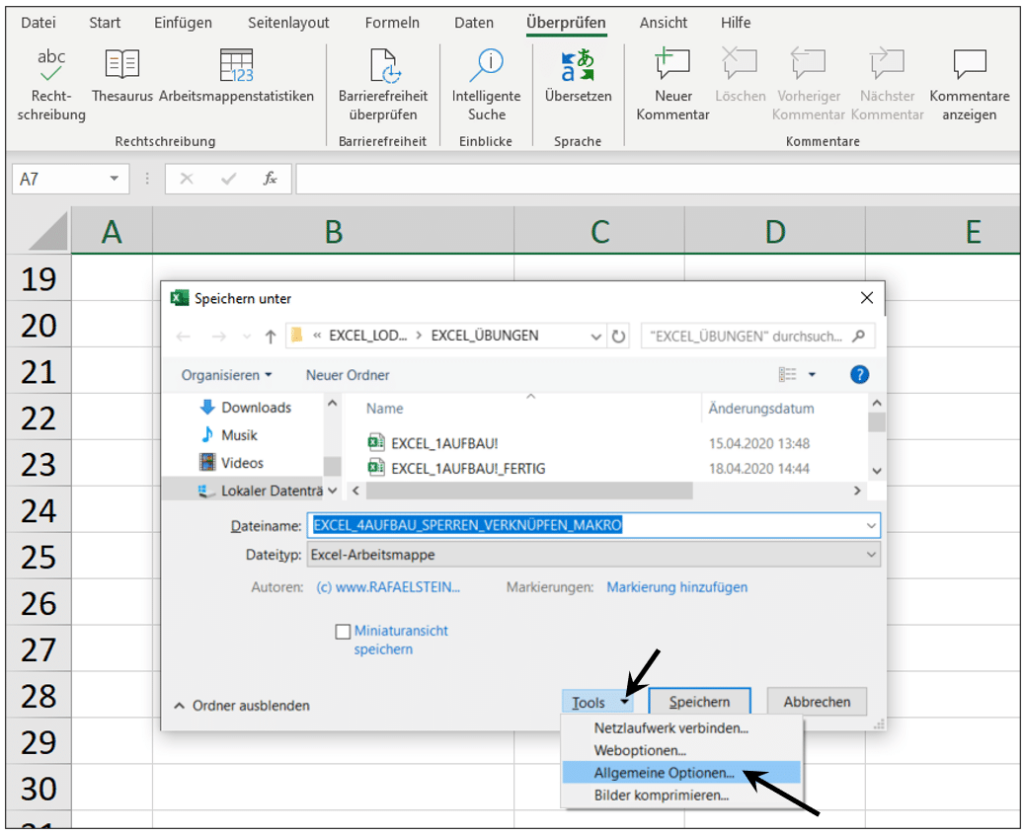Navigate up one folder level
The image size is (1024, 835).
click(270, 336)
